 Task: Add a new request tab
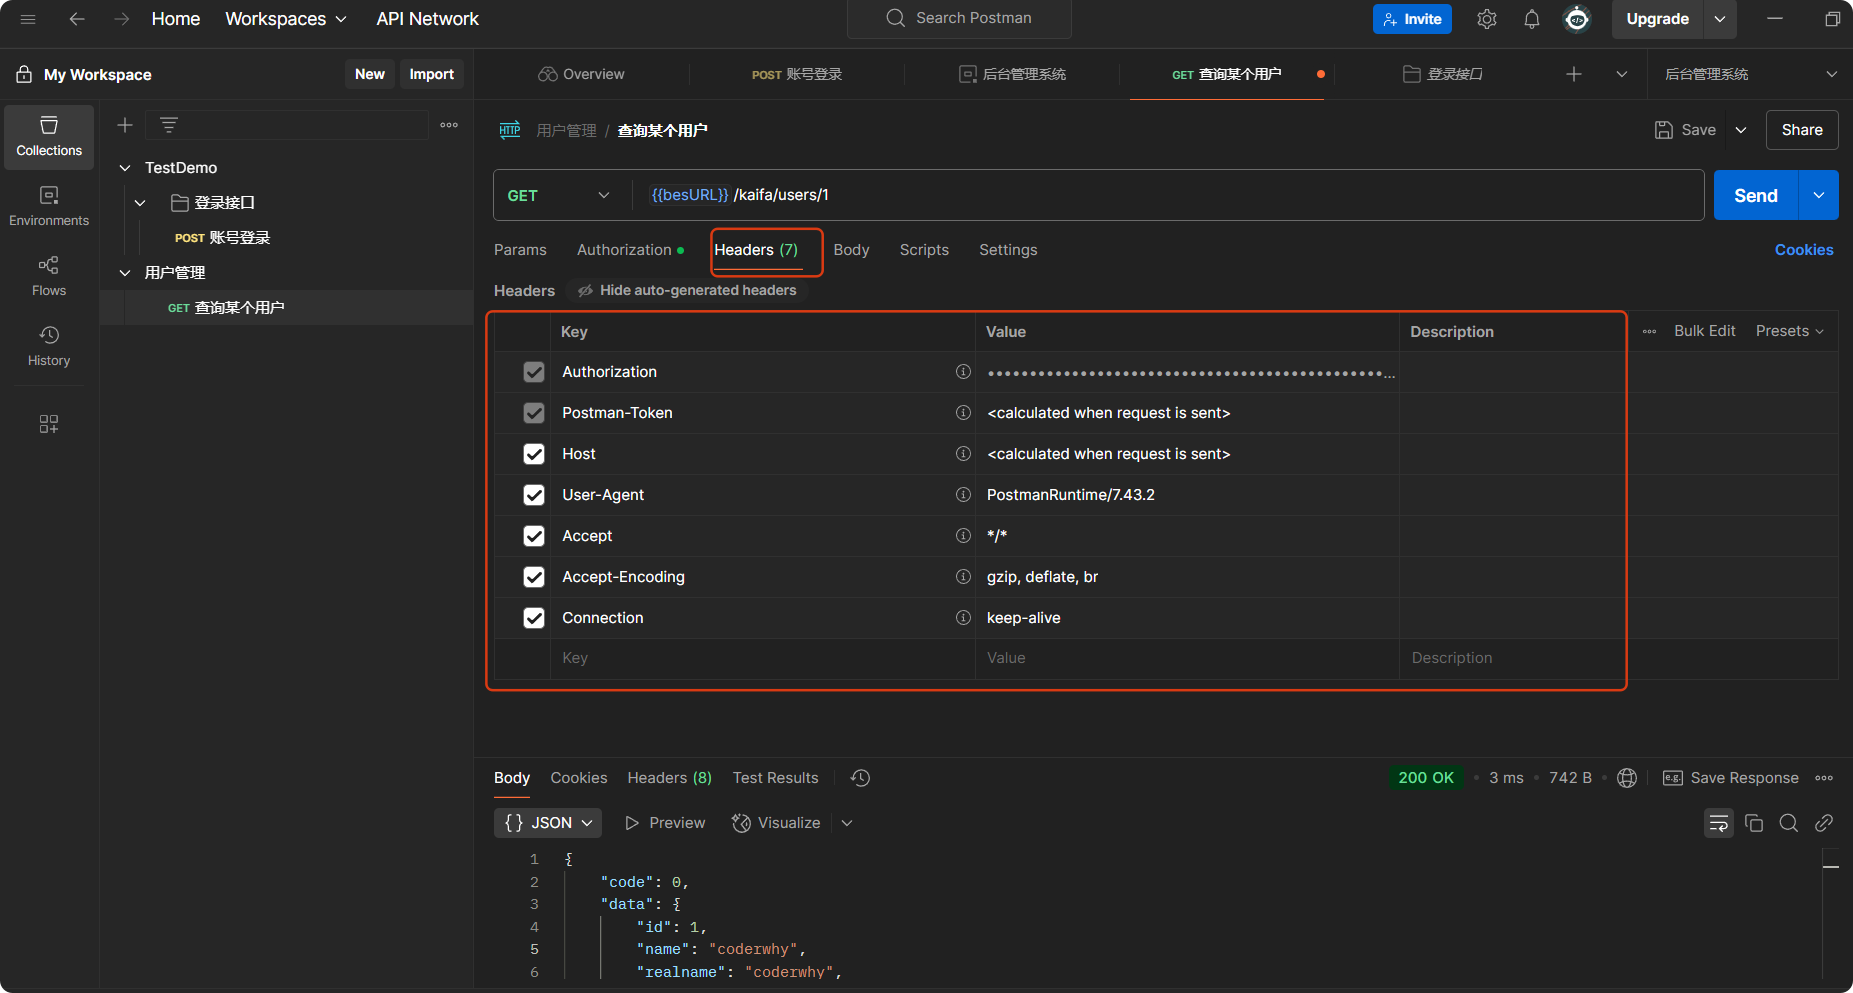point(1574,74)
